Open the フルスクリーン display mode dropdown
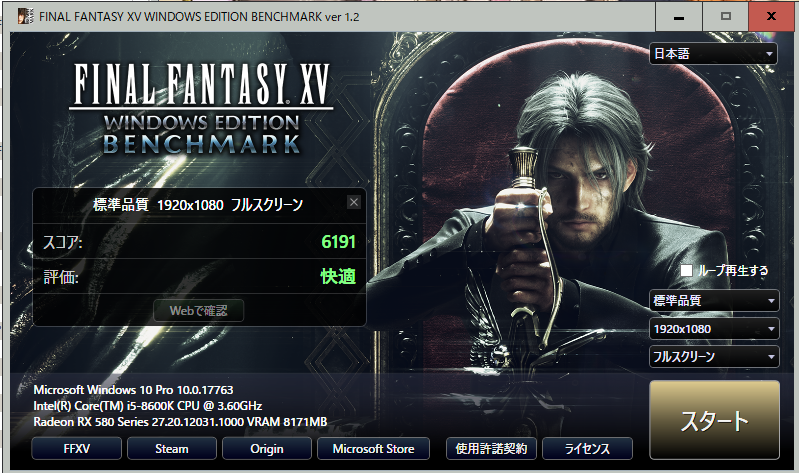The image size is (799, 473). pyautogui.click(x=714, y=357)
